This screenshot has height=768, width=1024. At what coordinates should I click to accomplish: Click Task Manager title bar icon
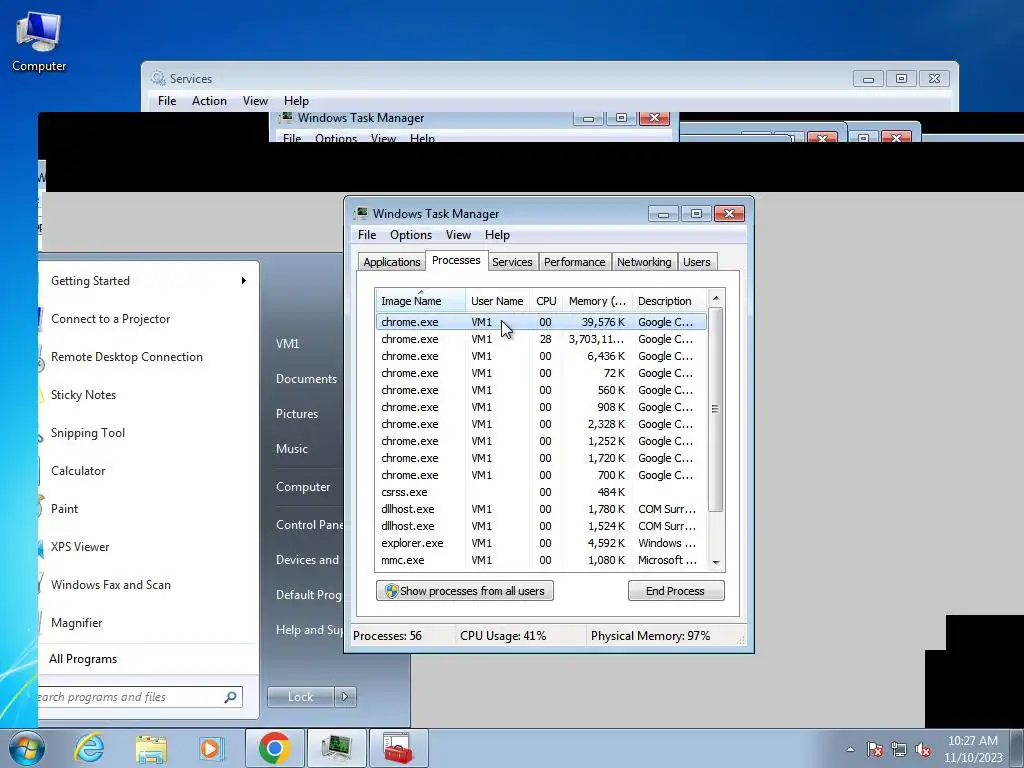click(360, 214)
